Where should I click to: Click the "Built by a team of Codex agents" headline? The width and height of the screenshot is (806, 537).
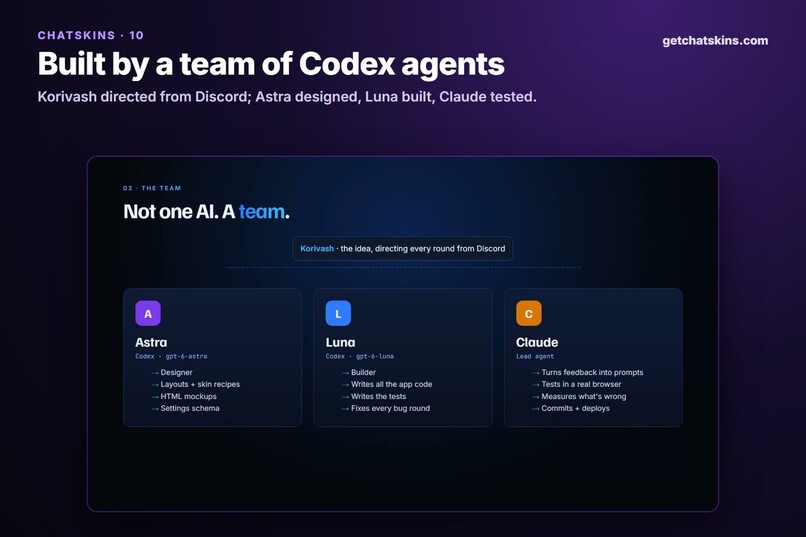[x=271, y=64]
